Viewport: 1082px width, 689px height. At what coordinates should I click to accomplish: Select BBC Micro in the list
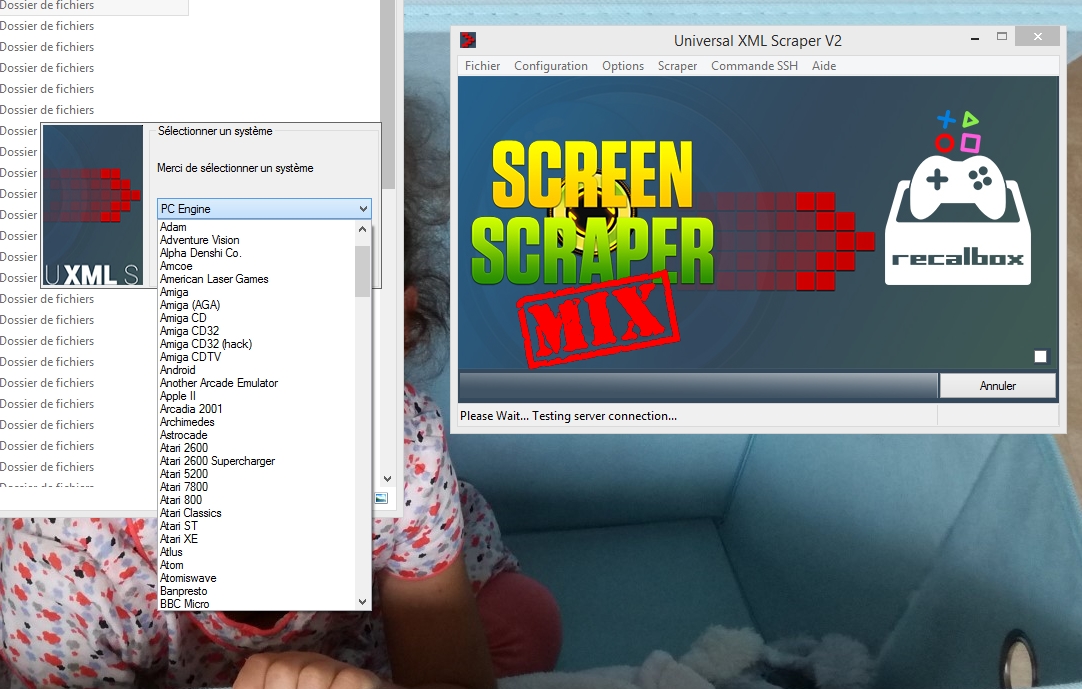coord(257,604)
